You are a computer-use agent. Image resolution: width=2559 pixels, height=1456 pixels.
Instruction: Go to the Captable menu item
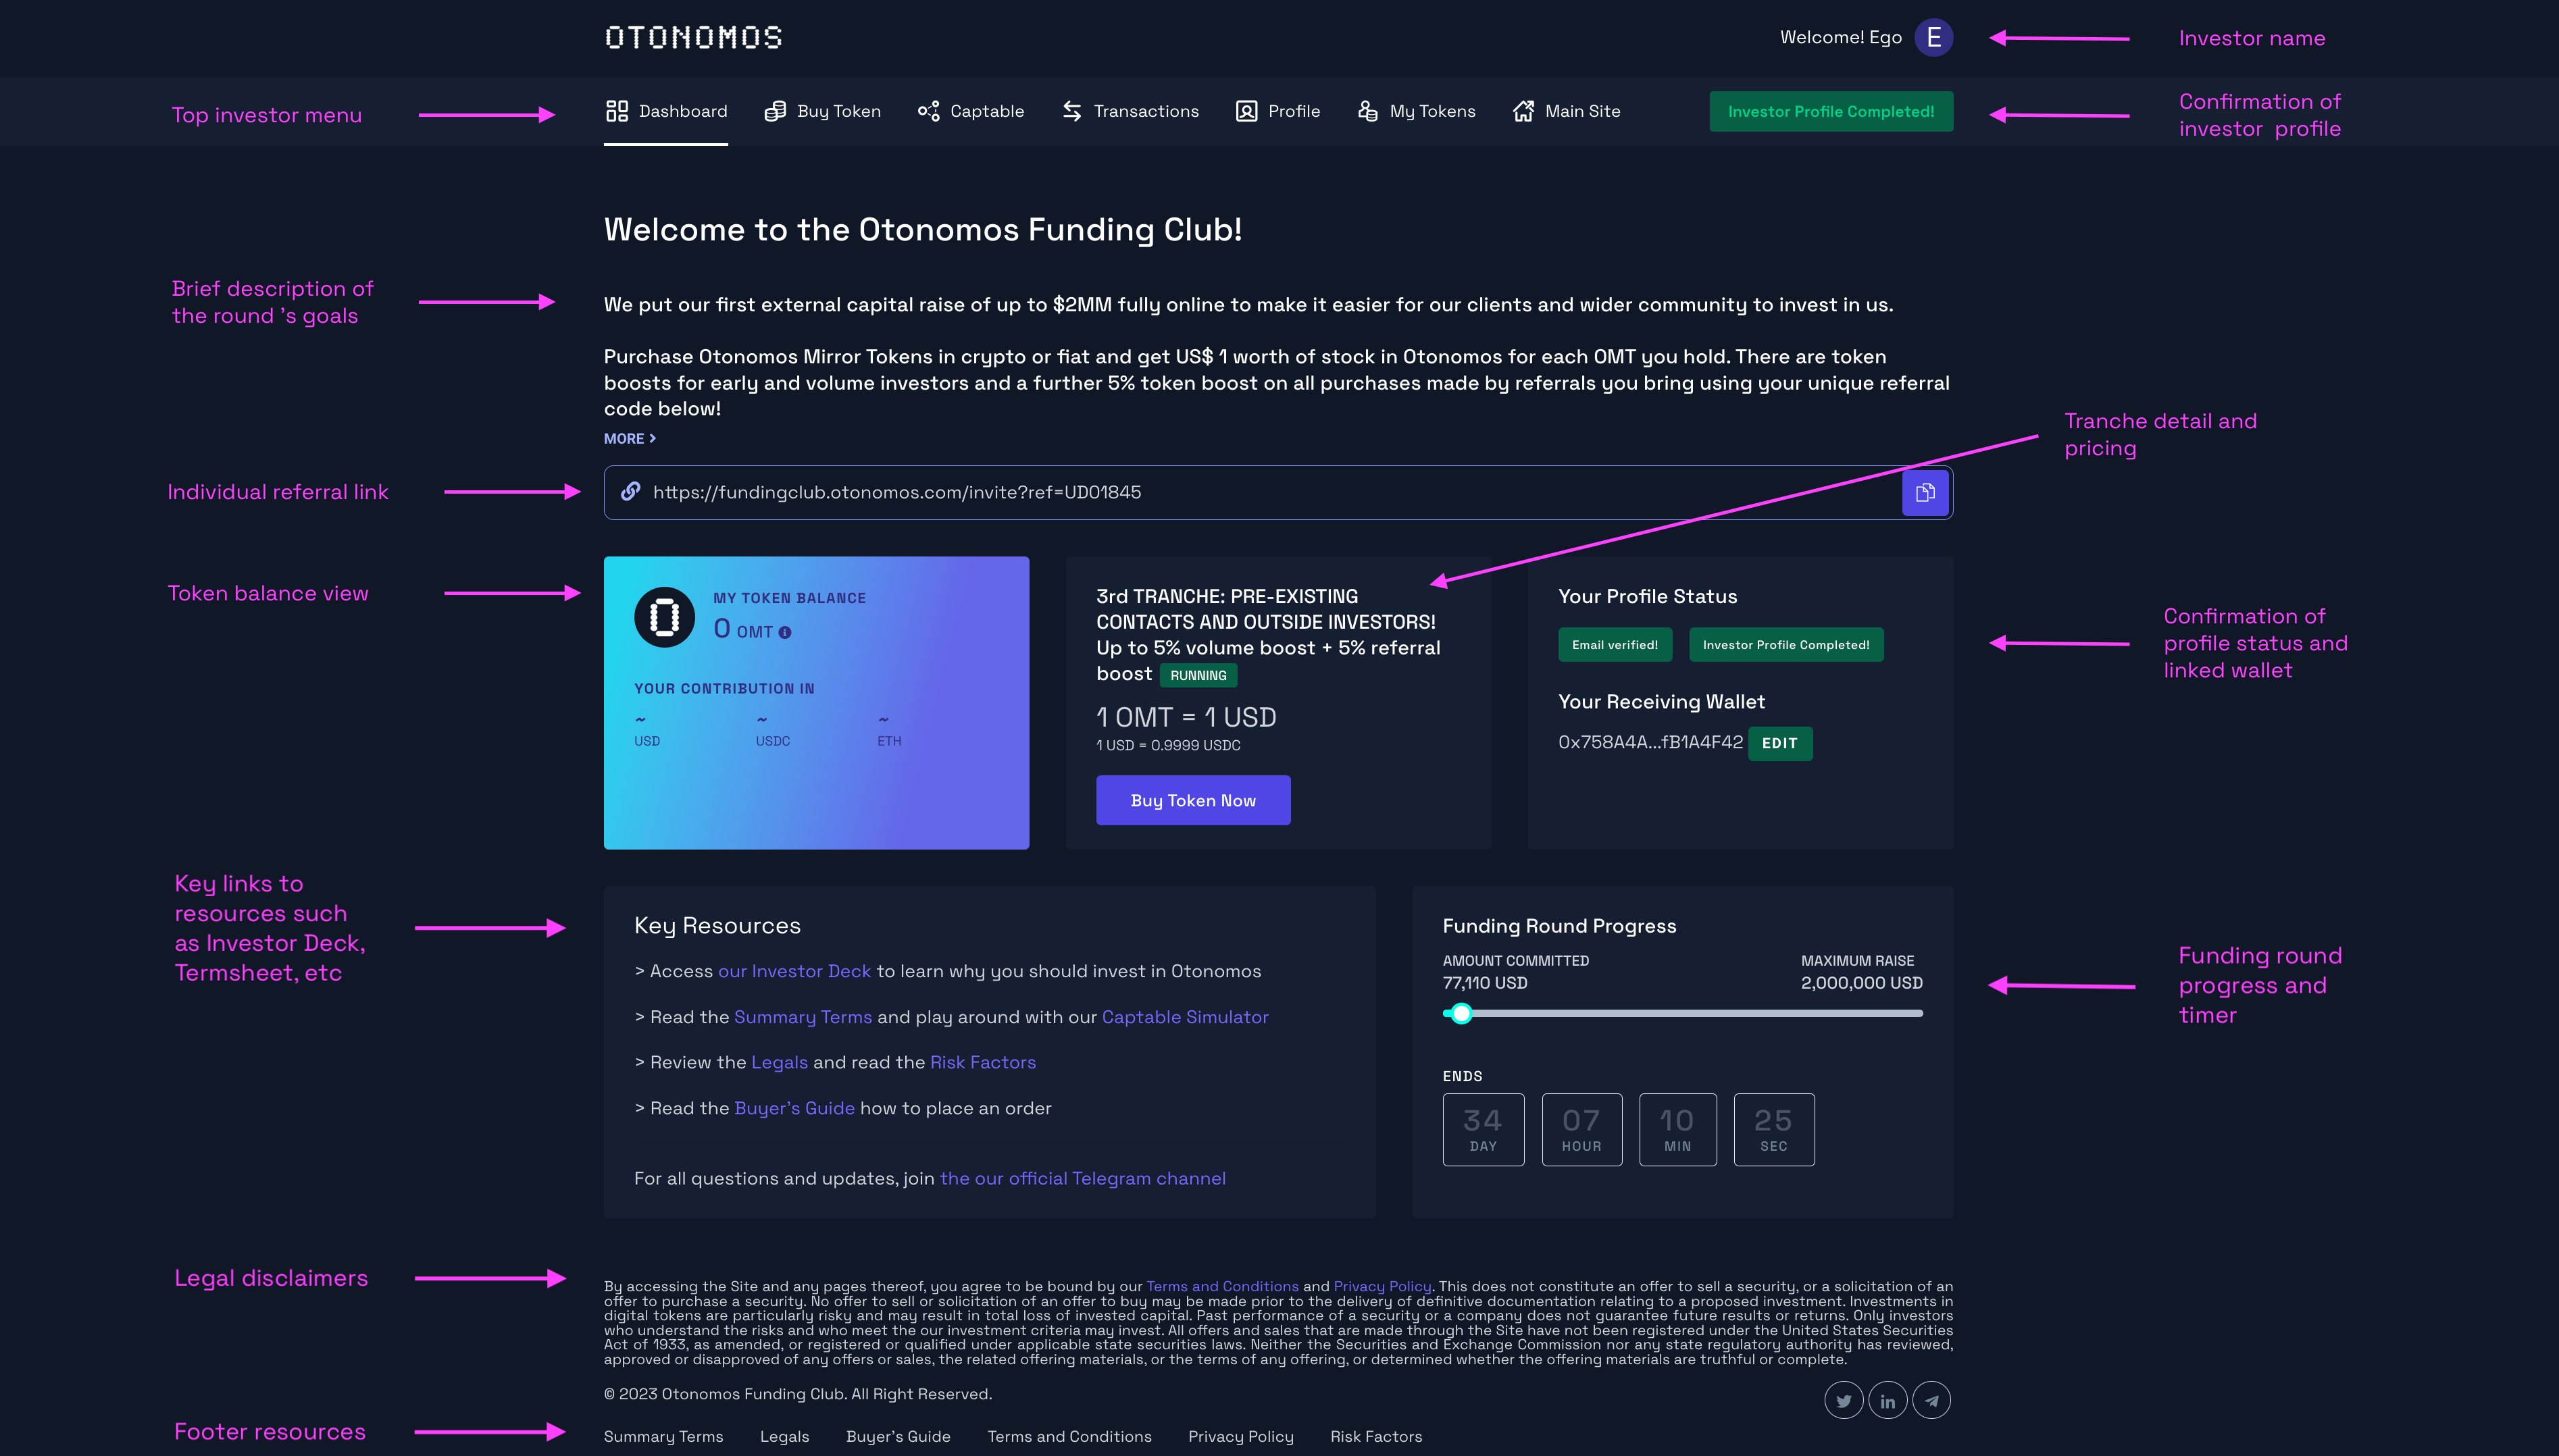[971, 111]
